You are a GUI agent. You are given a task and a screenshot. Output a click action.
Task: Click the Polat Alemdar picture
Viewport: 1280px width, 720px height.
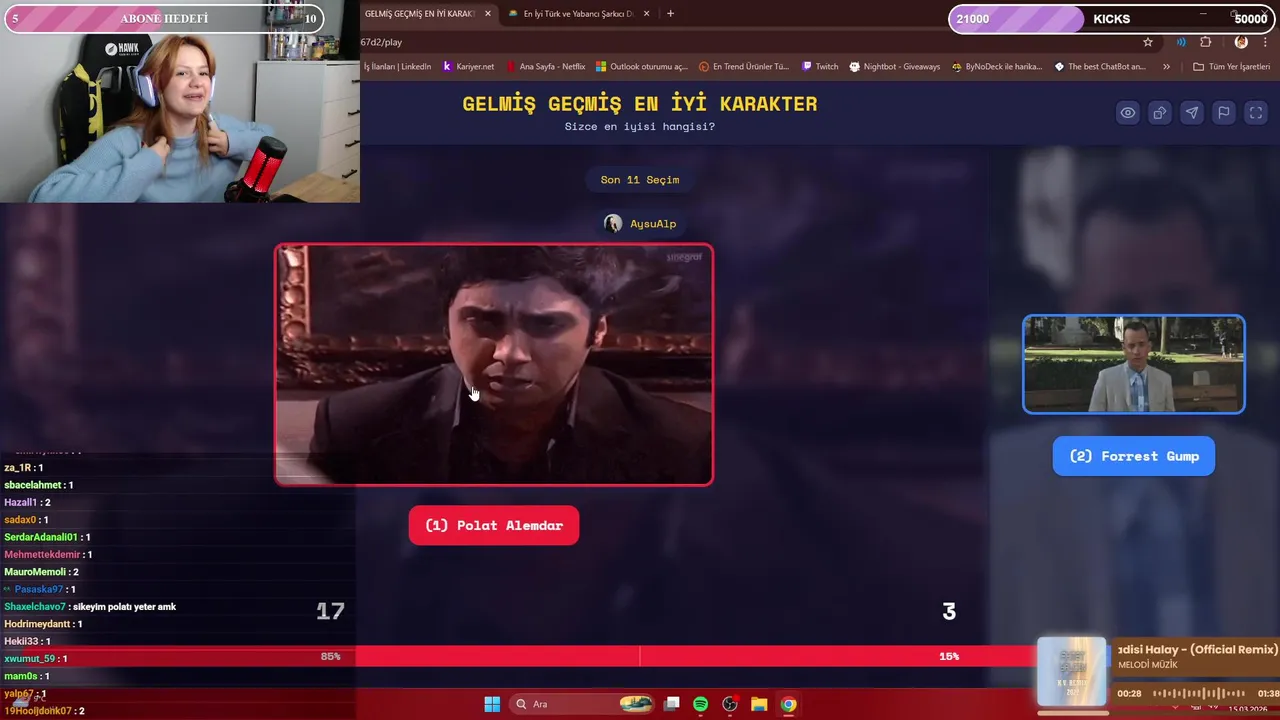[x=494, y=365]
